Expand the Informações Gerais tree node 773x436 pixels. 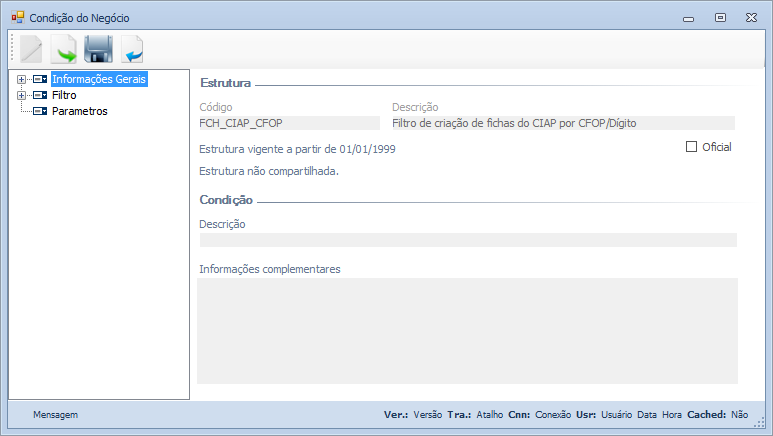click(21, 79)
